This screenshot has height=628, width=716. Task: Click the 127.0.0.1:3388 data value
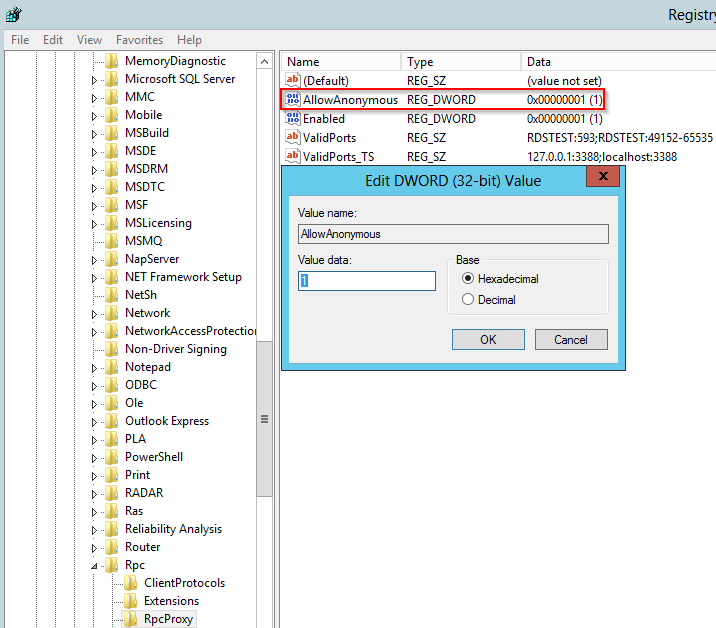[x=602, y=157]
